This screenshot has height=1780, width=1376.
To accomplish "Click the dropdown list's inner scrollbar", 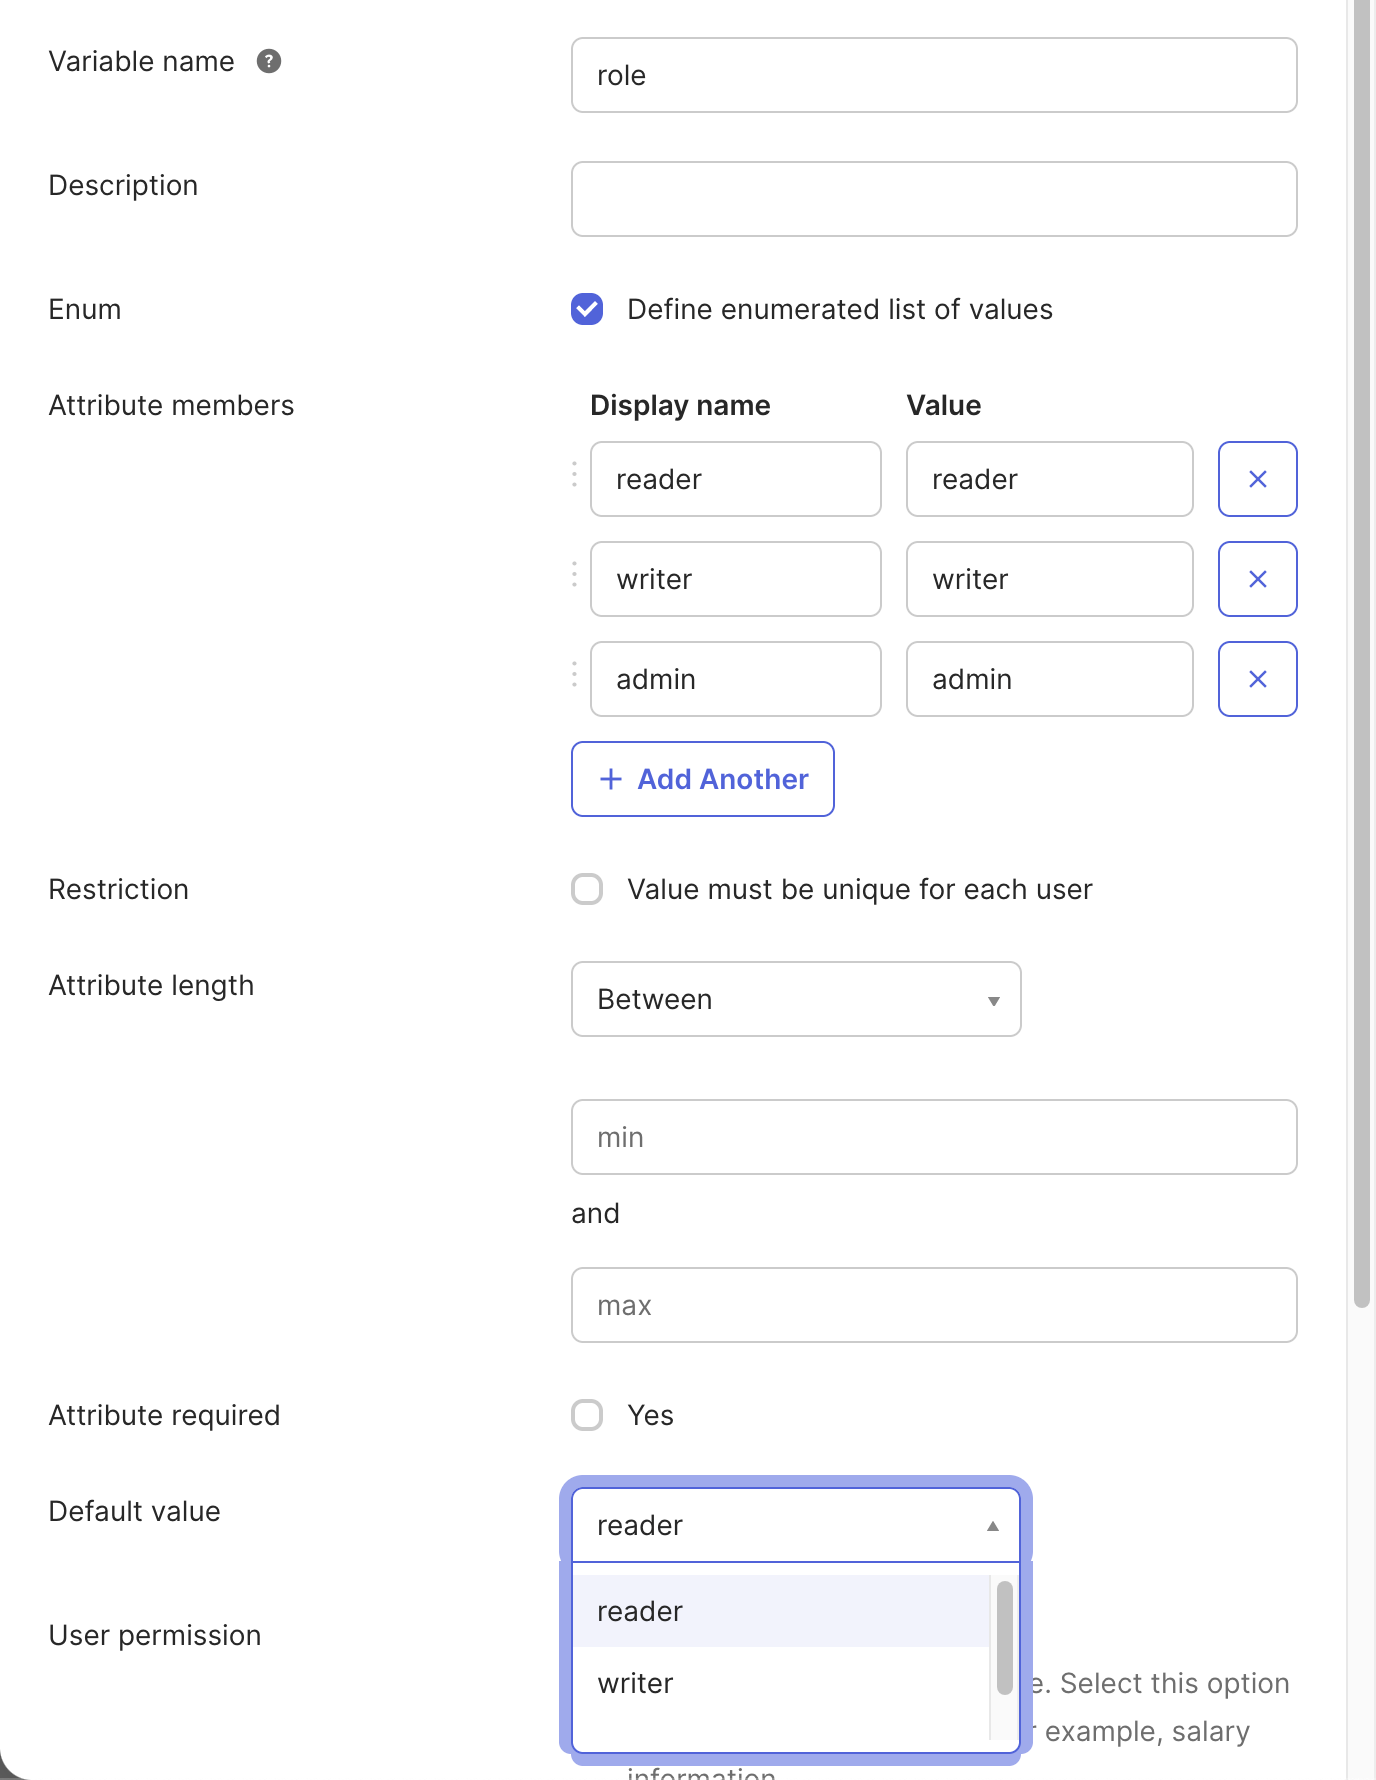I will 1004,1638.
